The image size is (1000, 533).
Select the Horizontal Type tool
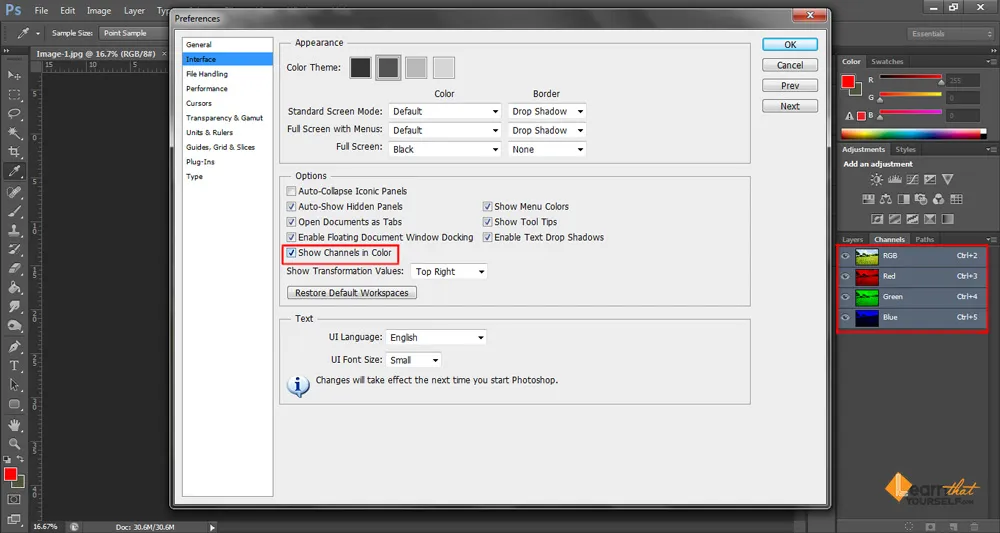coord(14,366)
